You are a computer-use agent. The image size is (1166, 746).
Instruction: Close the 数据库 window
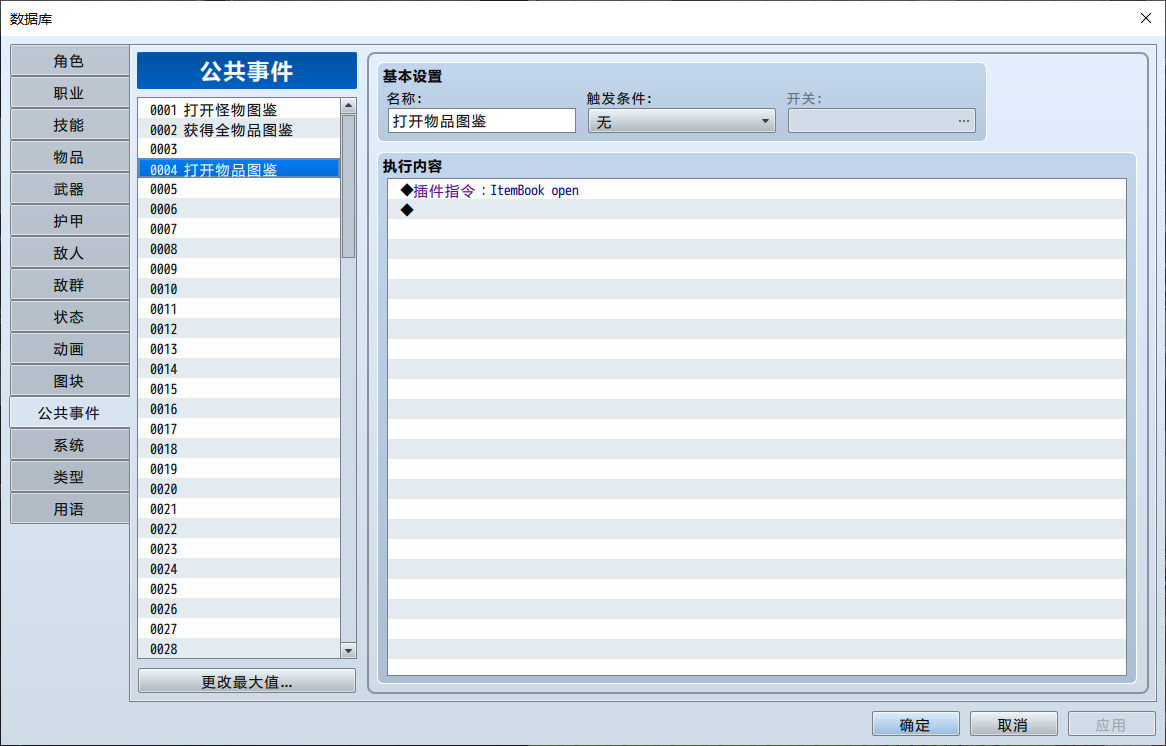click(x=1146, y=18)
